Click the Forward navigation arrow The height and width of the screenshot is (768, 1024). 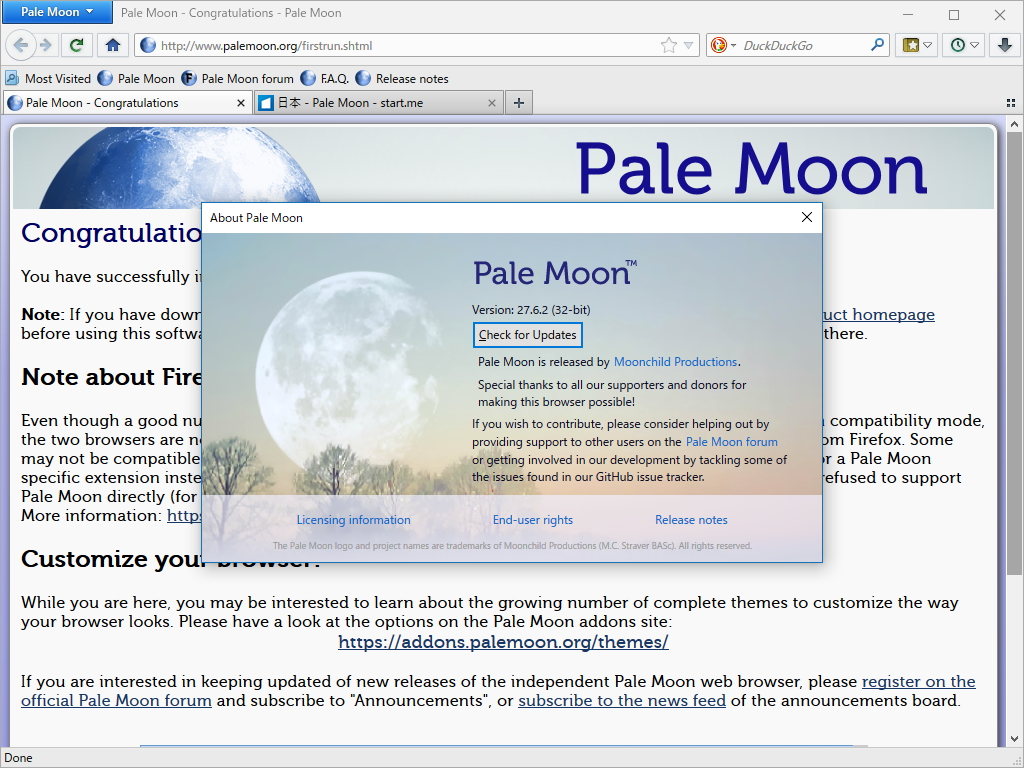44,45
